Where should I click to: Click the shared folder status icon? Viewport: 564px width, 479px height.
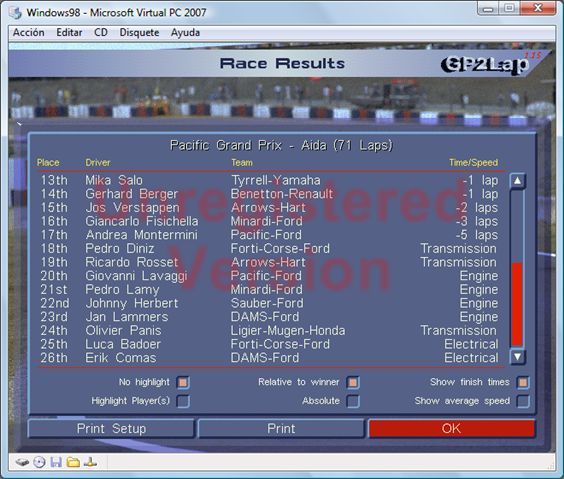pyautogui.click(x=73, y=462)
